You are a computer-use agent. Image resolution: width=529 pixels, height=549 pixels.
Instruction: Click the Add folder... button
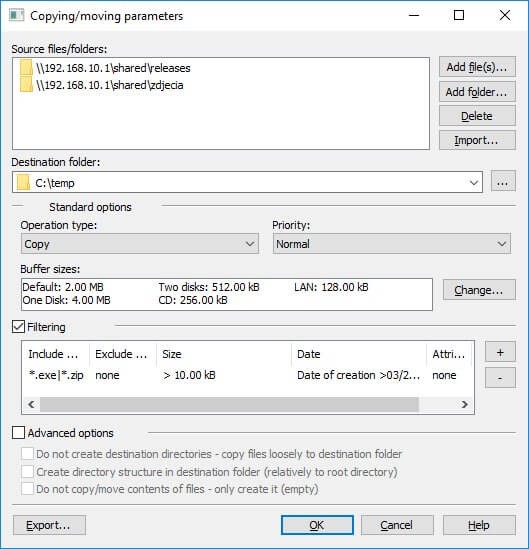(x=477, y=92)
